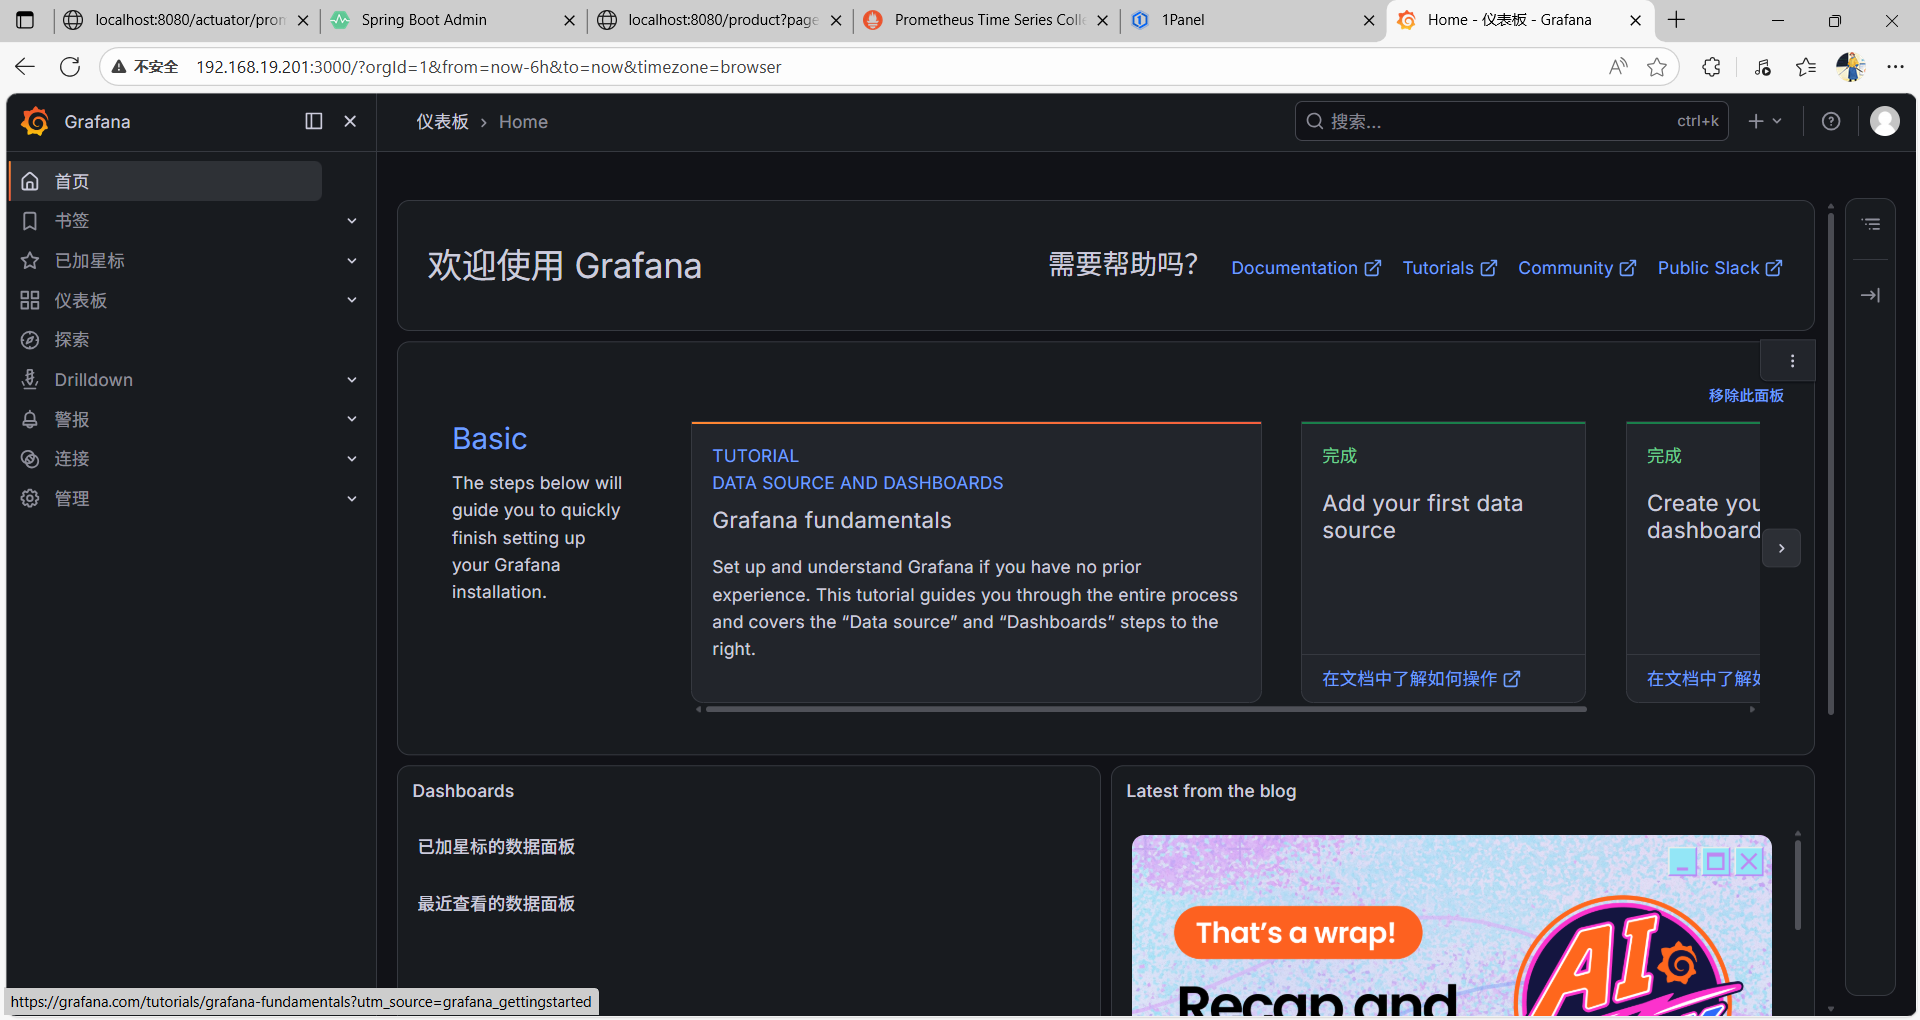Viewport: 1920px width, 1020px height.
Task: Open the browser tab actions menu
Action: point(25,20)
